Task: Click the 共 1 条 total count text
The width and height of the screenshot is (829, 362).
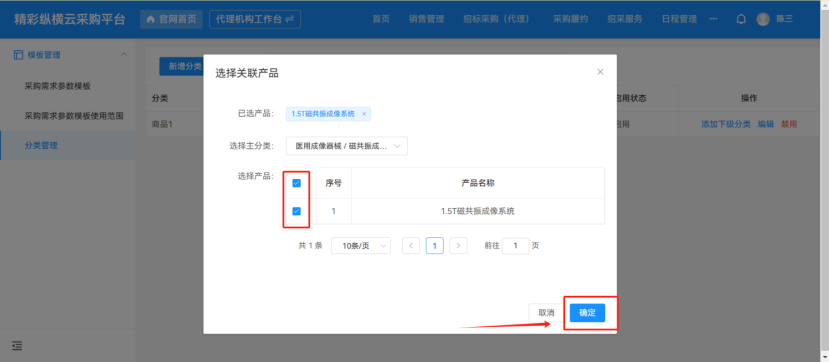Action: click(x=310, y=246)
